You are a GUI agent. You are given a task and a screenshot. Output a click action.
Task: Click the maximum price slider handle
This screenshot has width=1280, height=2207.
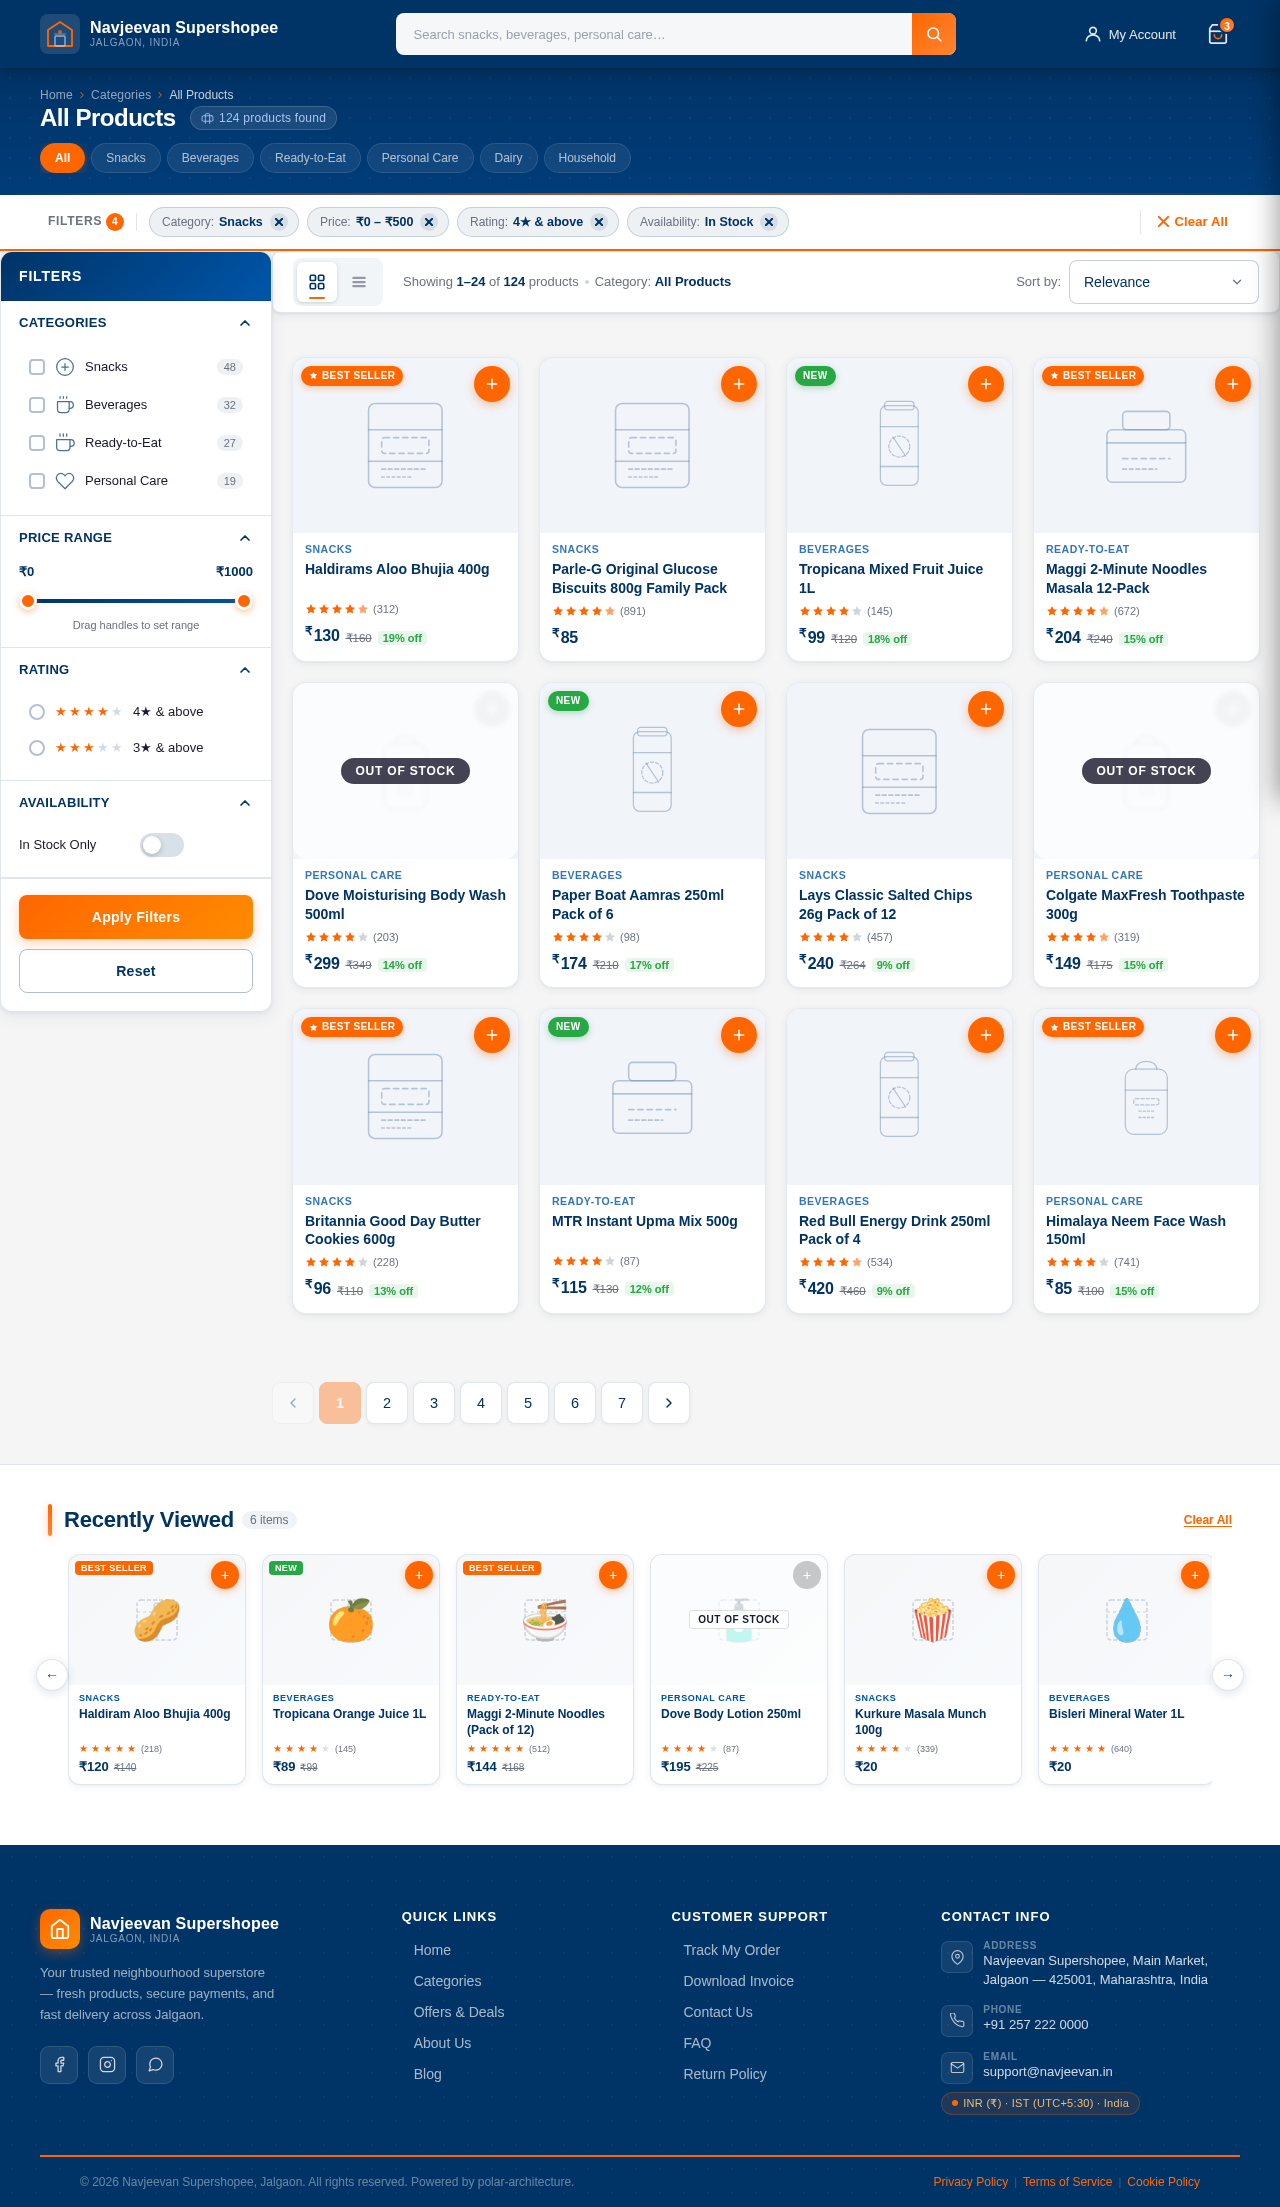pos(244,601)
